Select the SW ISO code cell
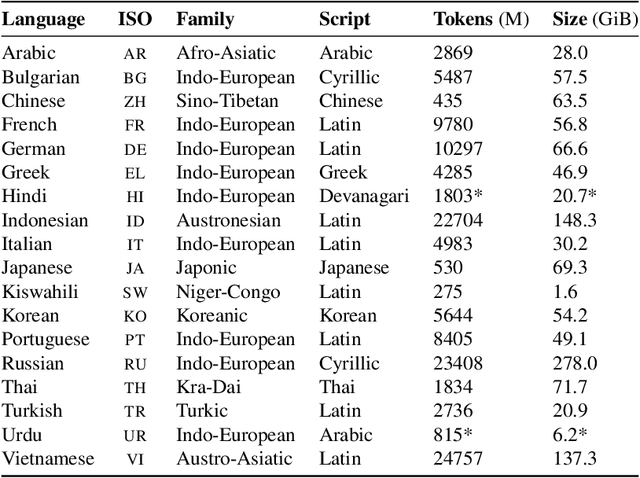The height and width of the screenshot is (478, 640). [x=134, y=292]
